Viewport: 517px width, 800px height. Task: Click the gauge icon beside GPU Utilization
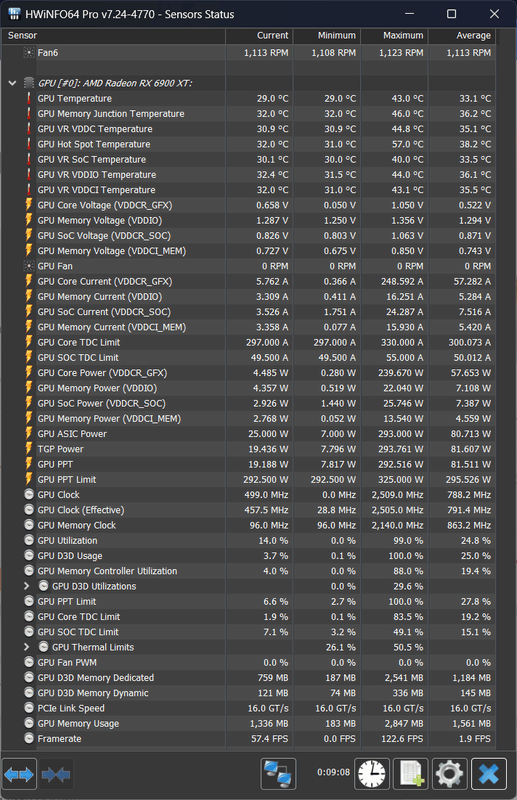pyautogui.click(x=29, y=540)
